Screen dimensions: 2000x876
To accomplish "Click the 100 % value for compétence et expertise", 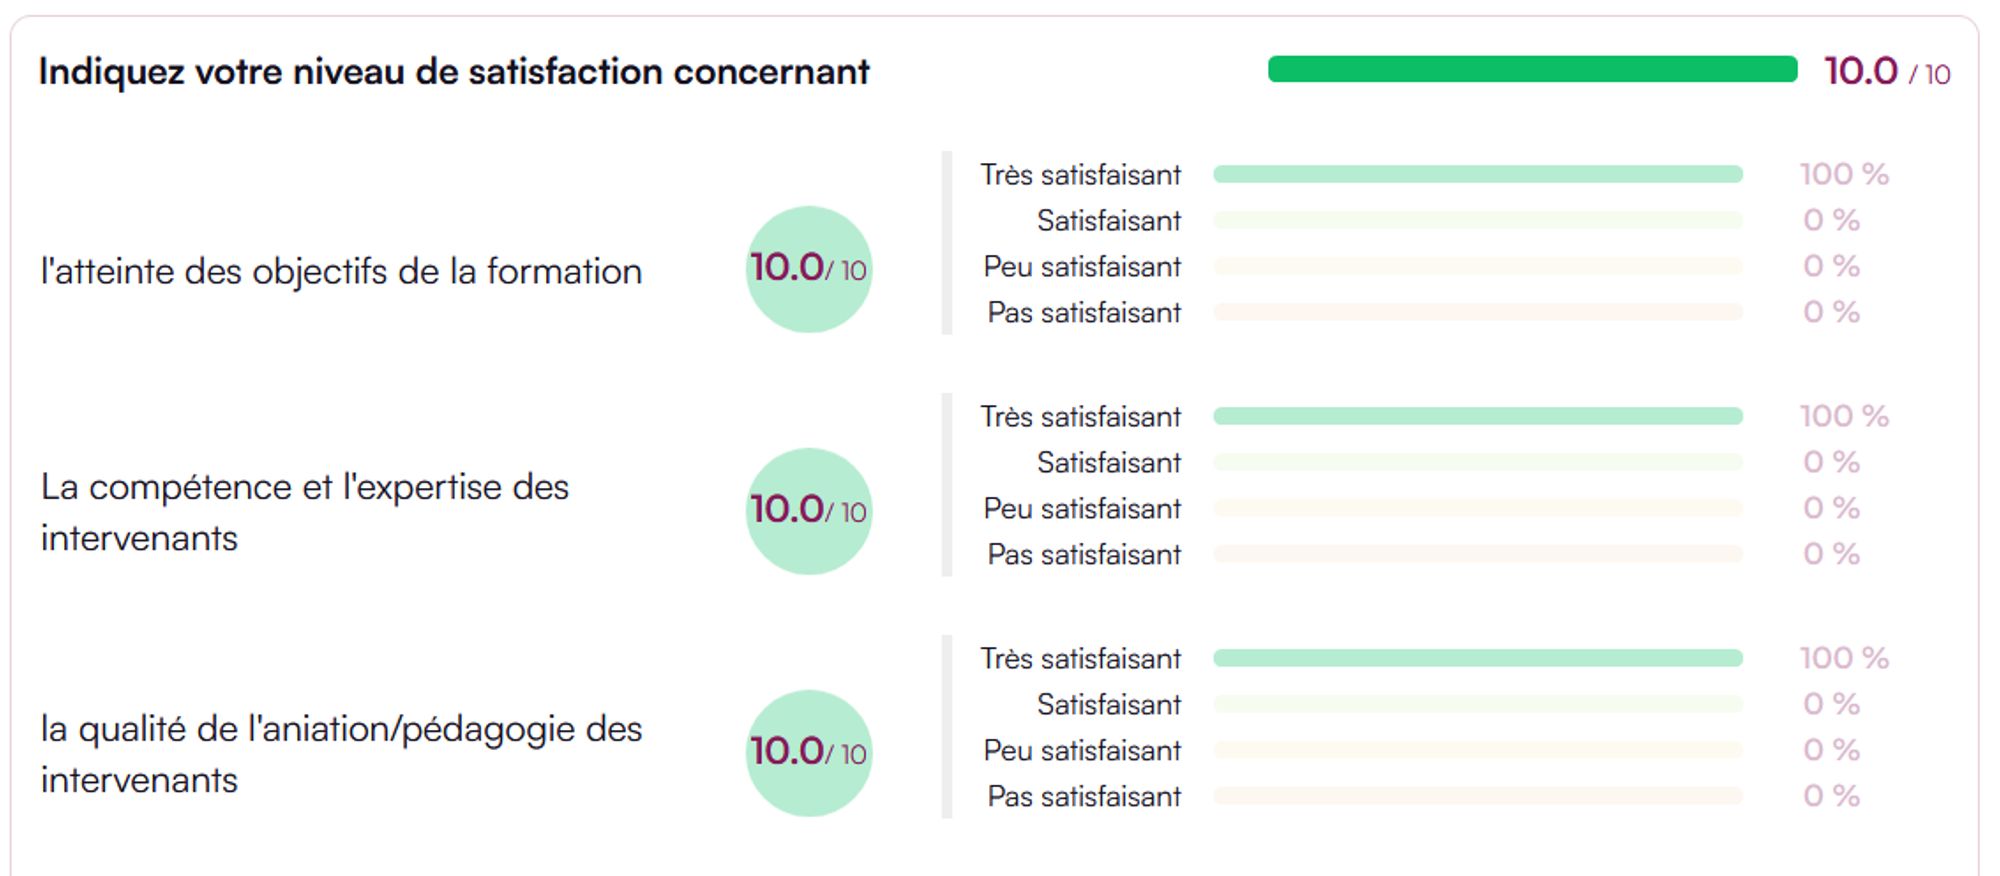I will pos(1844,417).
